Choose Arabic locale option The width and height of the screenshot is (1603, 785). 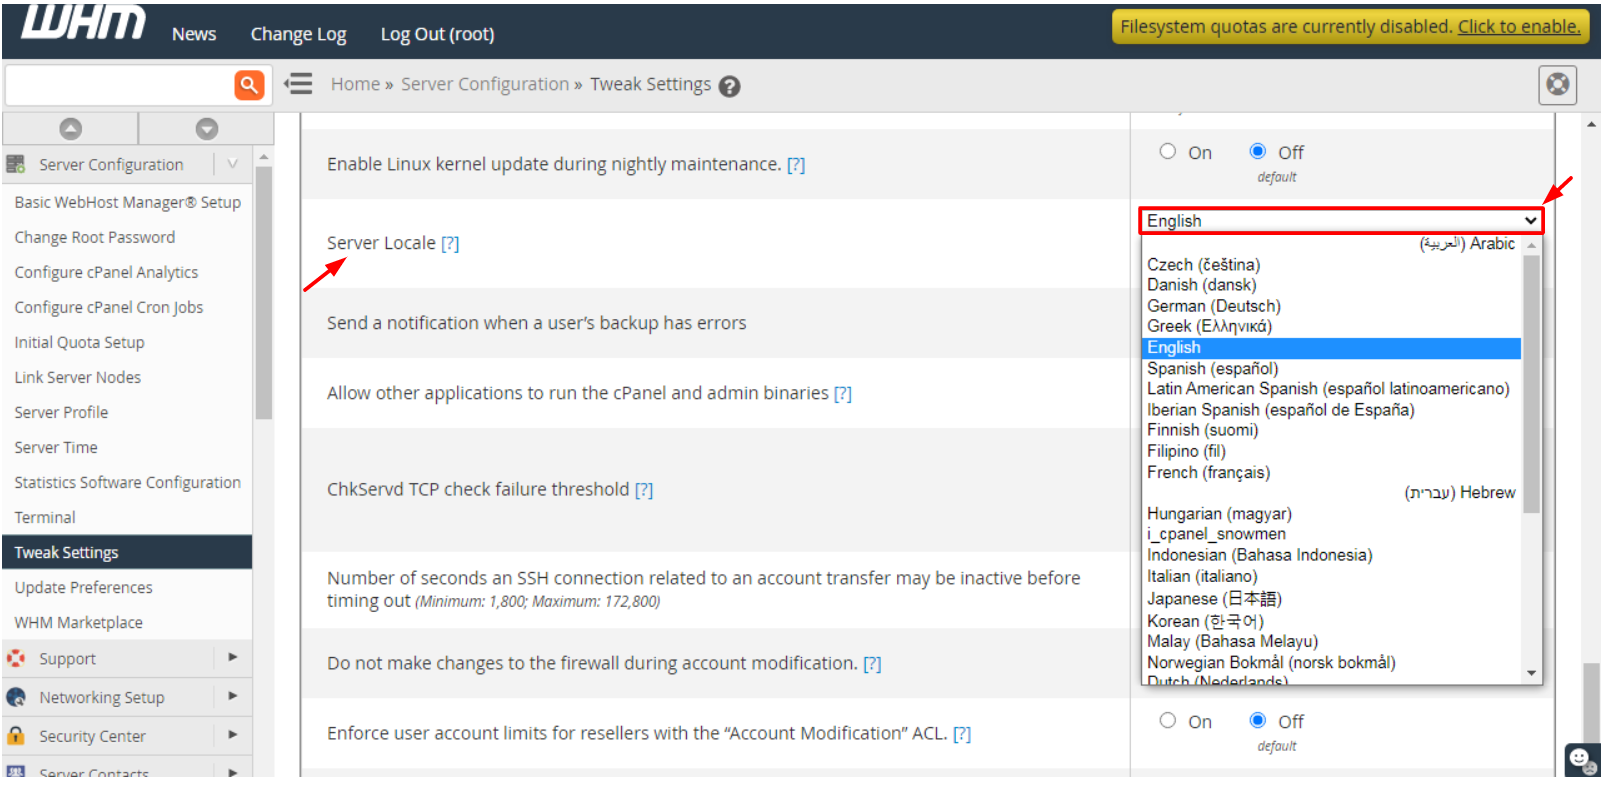pos(1331,244)
